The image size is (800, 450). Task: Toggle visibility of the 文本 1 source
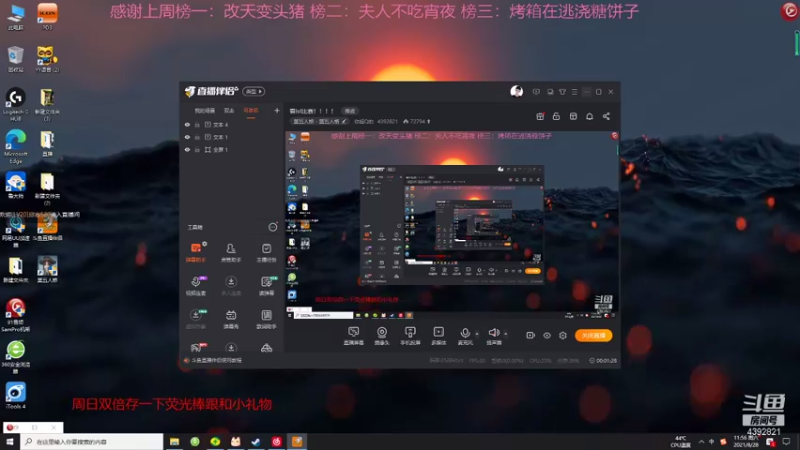[187, 137]
